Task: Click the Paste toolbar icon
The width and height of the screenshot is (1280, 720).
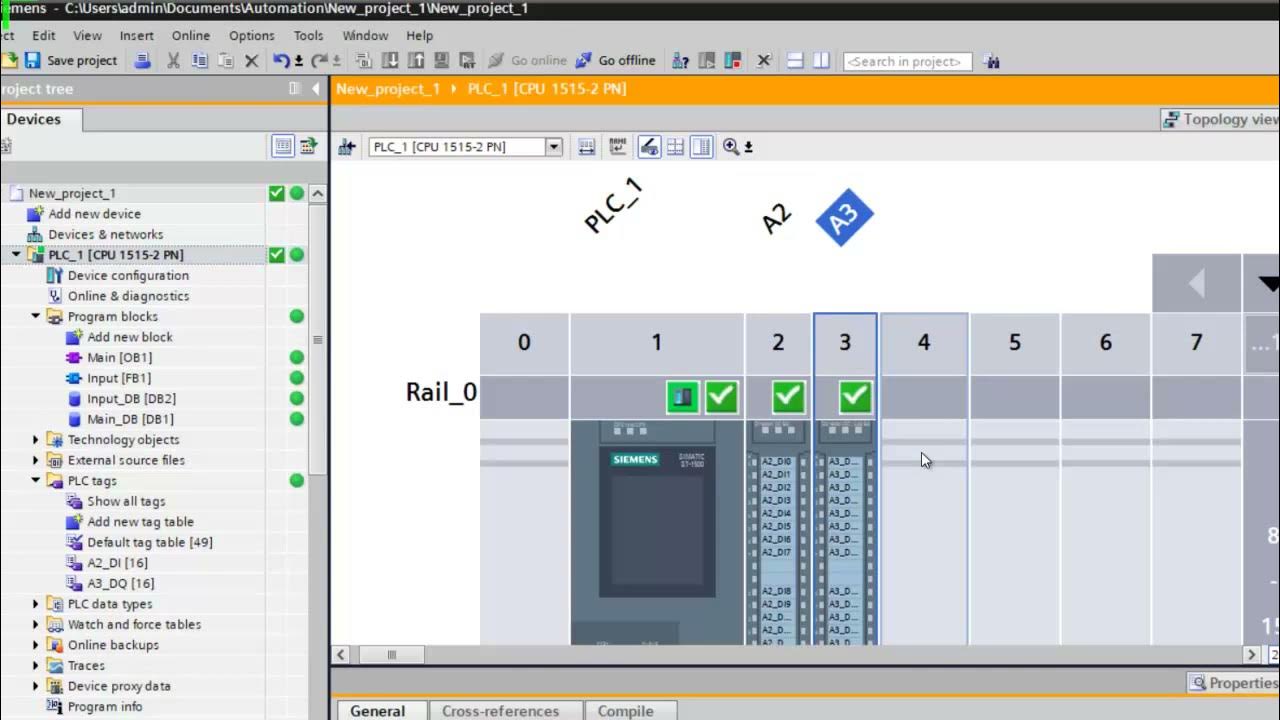Action: point(225,61)
